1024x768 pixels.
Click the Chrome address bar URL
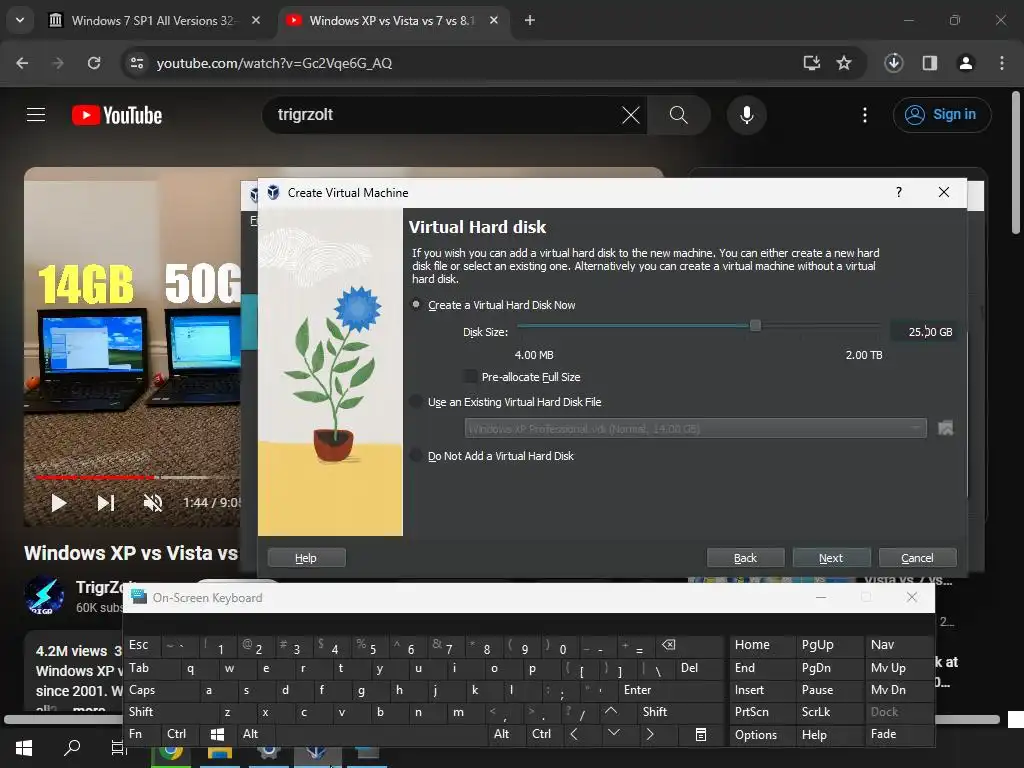(274, 63)
